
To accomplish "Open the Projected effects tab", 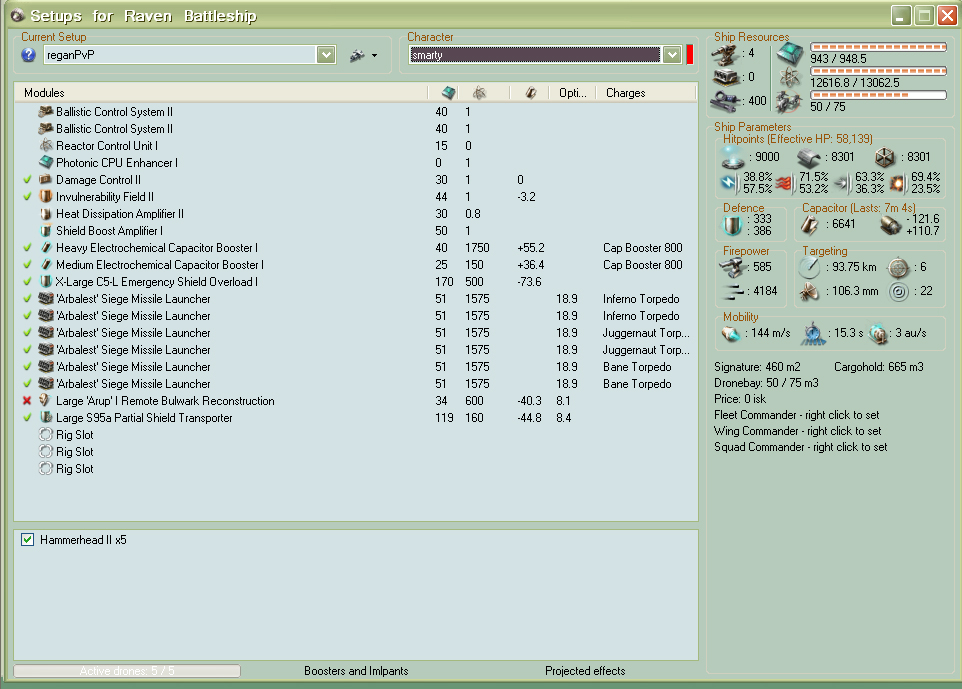I will (585, 671).
